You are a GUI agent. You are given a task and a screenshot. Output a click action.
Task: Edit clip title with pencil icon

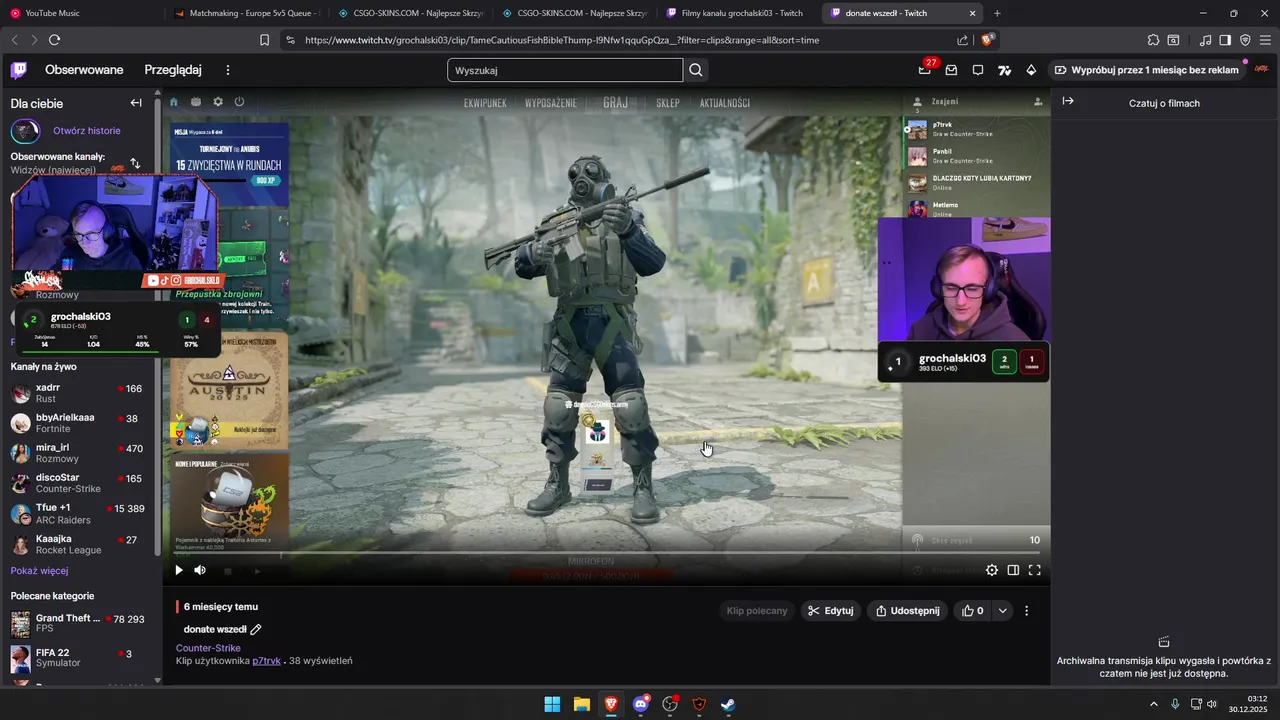[x=256, y=629]
